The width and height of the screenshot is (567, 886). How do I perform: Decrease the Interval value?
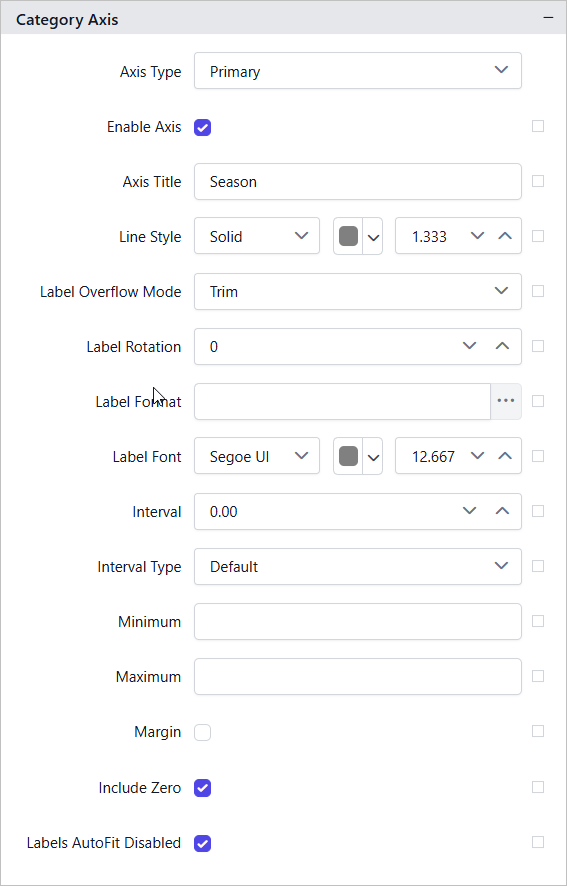click(469, 511)
